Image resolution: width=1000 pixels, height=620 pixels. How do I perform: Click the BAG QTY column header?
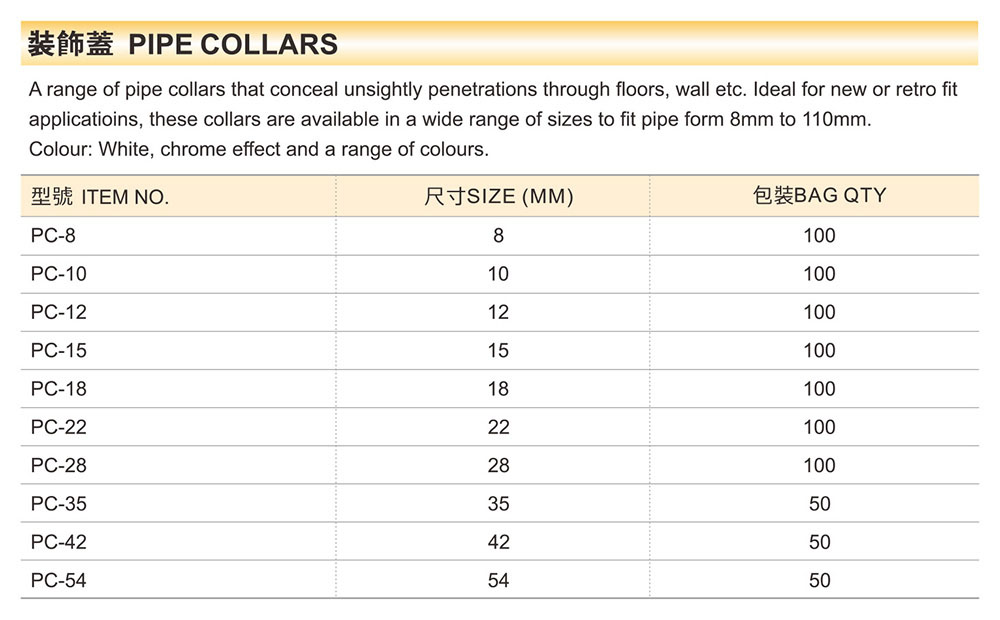pyautogui.click(x=819, y=196)
